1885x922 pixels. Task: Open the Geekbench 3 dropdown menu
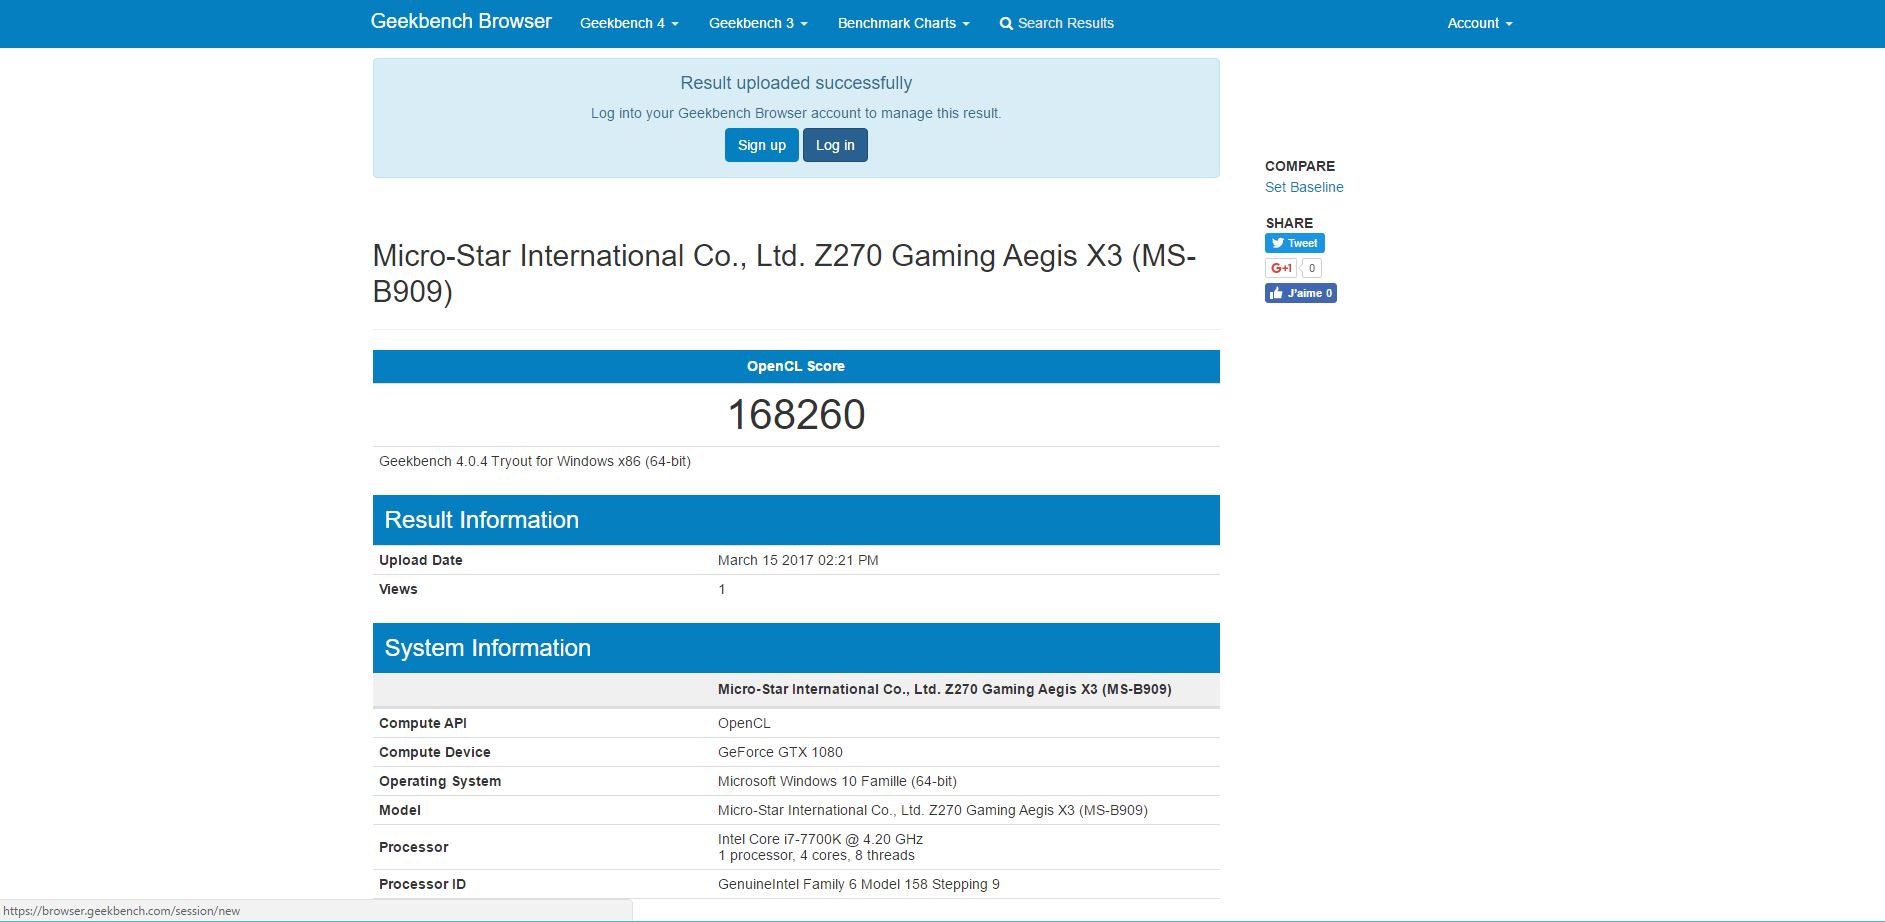(758, 23)
